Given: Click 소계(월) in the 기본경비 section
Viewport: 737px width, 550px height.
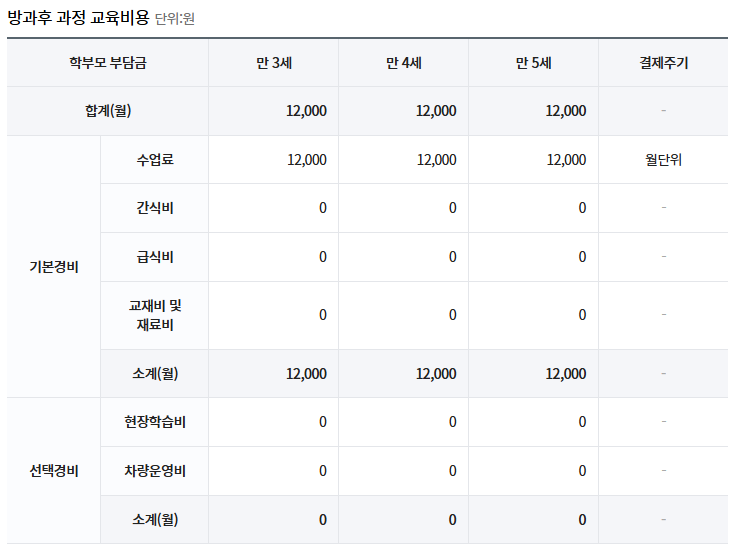Looking at the screenshot, I should pyautogui.click(x=155, y=374).
